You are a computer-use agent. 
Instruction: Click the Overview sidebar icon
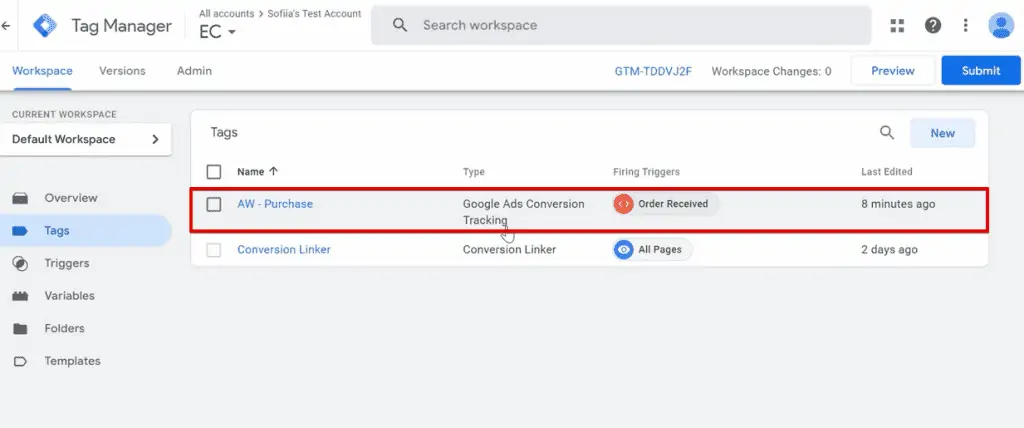coord(20,198)
